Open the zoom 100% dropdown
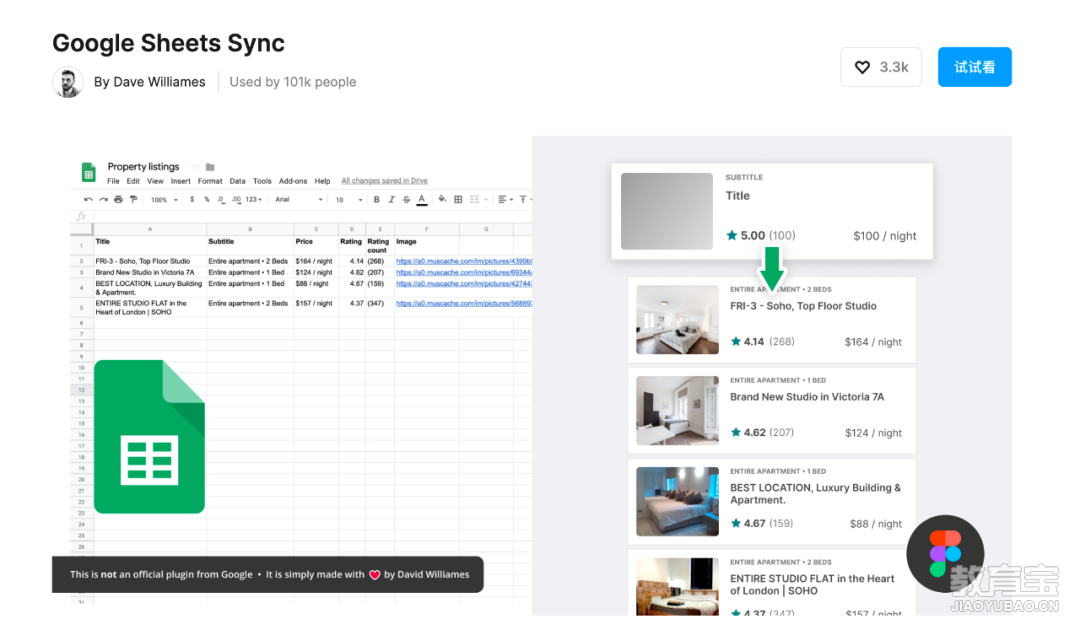 [x=164, y=200]
